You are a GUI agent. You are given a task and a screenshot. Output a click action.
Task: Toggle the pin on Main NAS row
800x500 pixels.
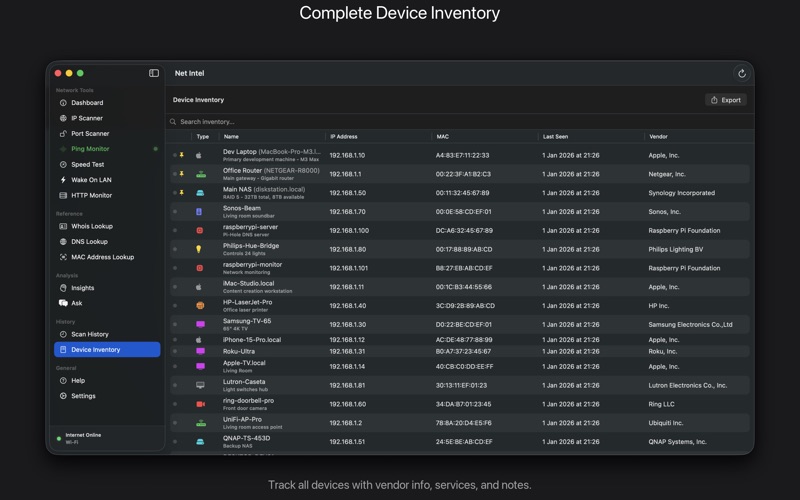[182, 192]
